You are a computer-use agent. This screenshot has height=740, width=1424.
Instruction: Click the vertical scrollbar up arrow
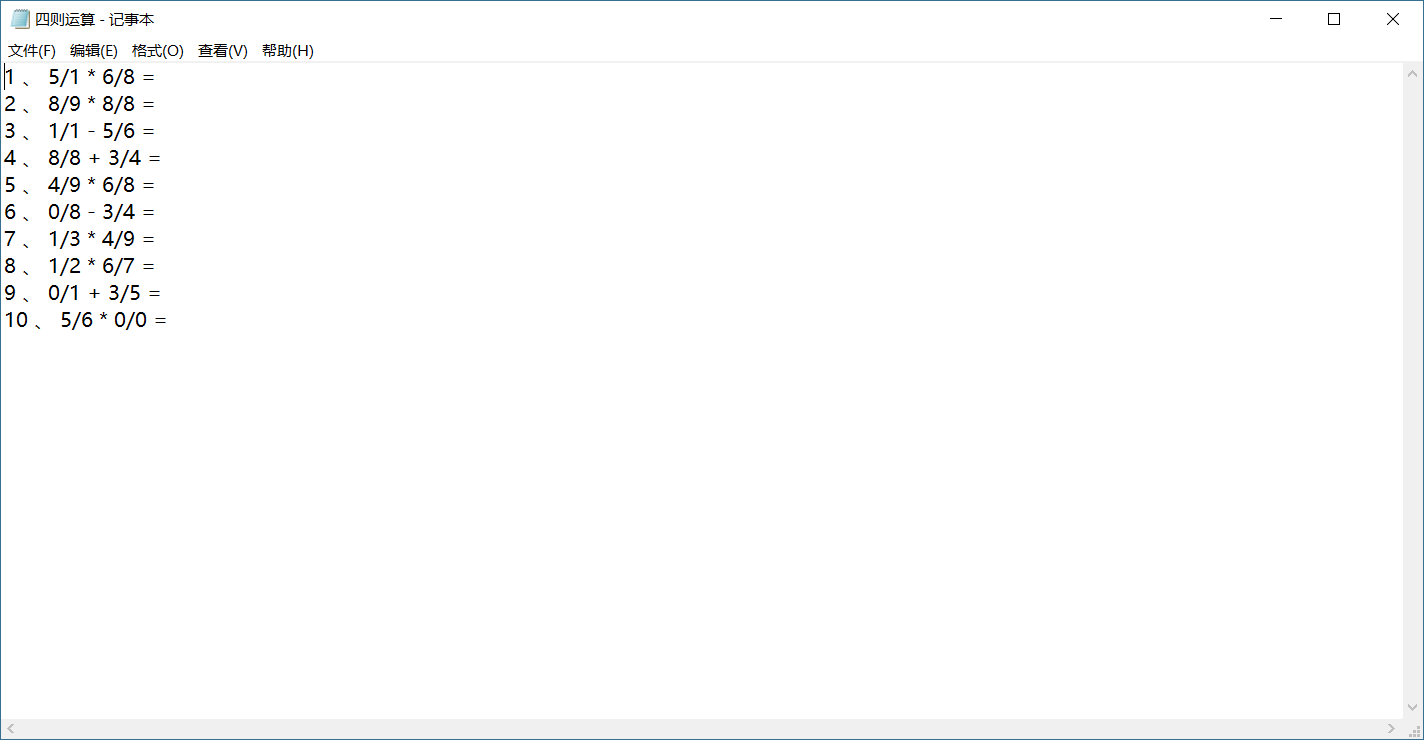point(1413,74)
